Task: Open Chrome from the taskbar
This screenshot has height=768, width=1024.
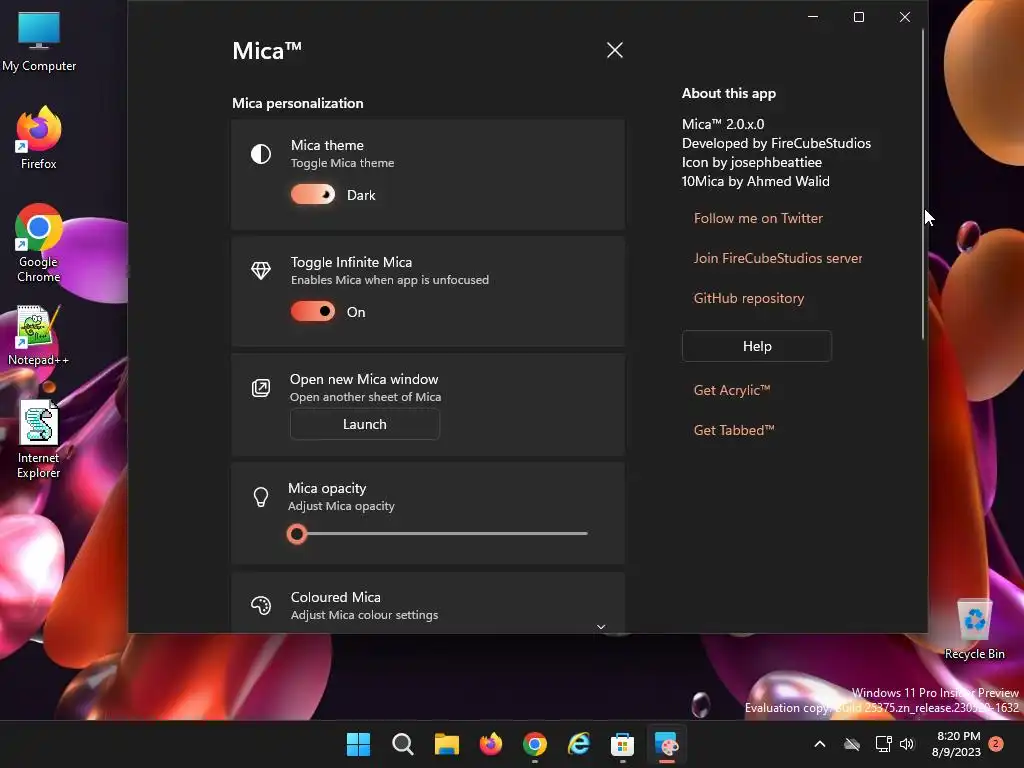Action: [x=535, y=744]
